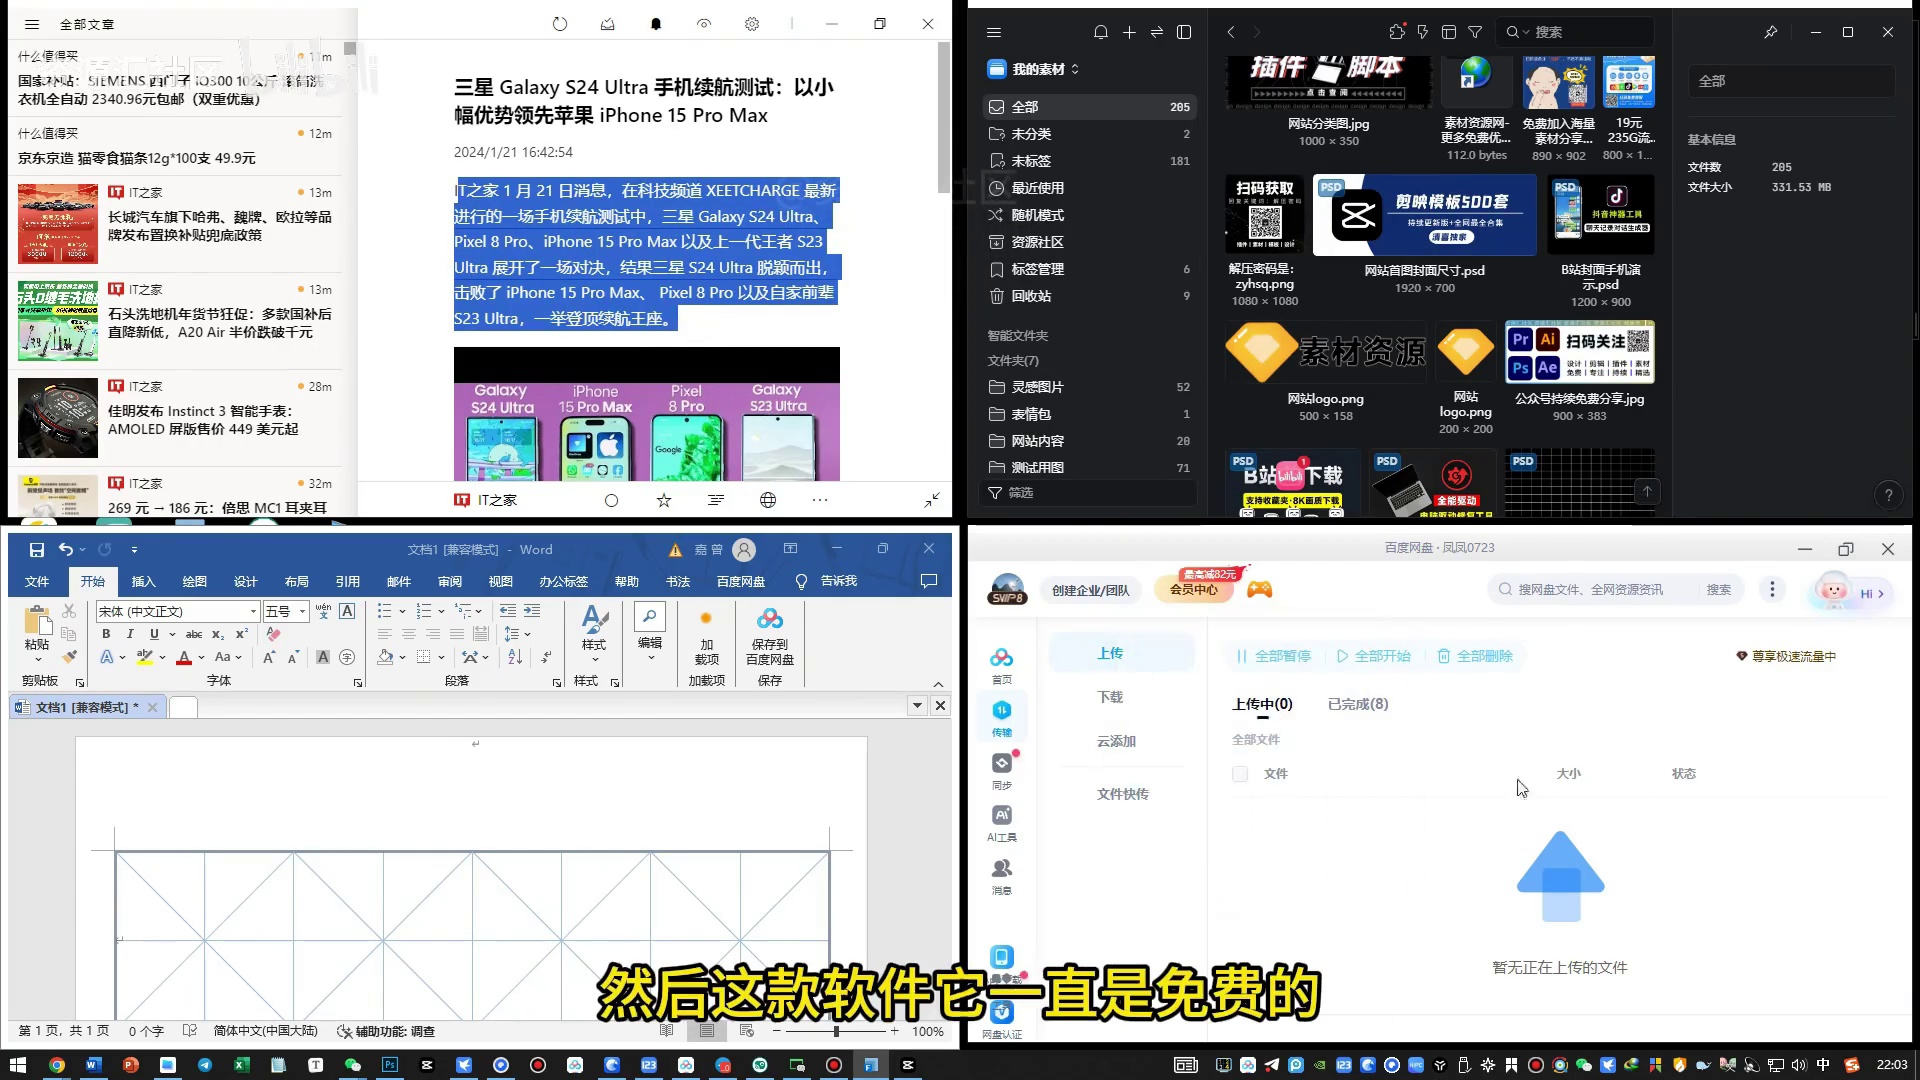Check the select-all files checkbox
This screenshot has width=1920, height=1080.
(1240, 774)
